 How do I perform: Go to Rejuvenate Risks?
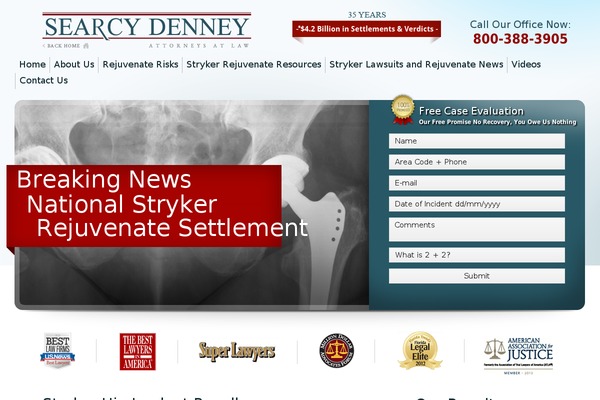(x=140, y=64)
